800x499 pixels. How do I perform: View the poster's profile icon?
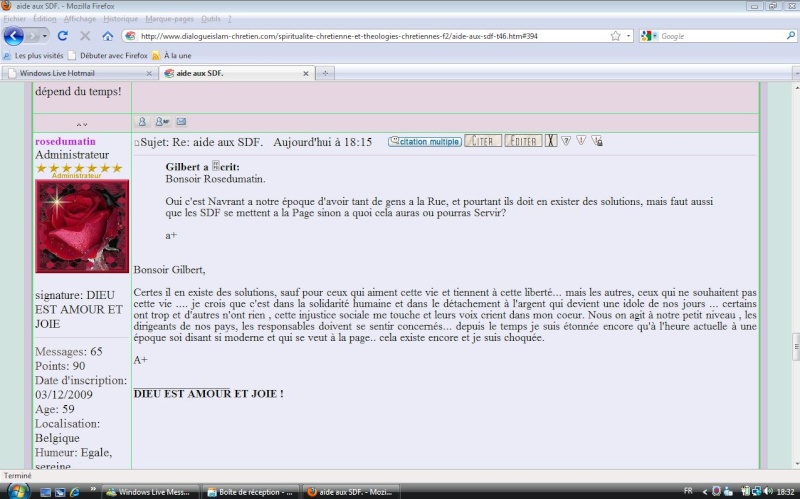tap(142, 121)
